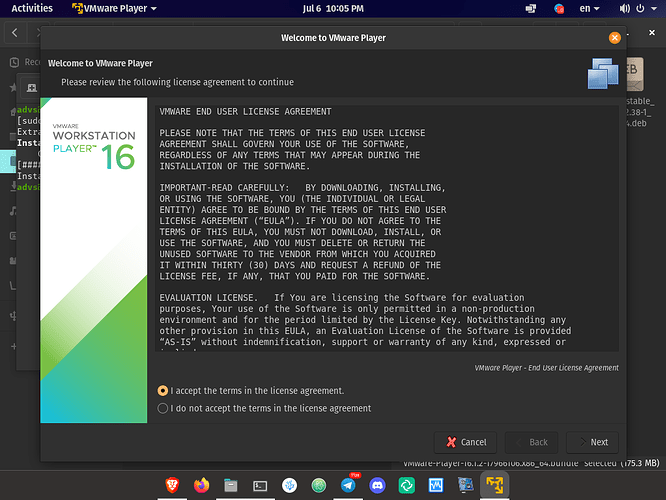Viewport: 666px width, 500px height.
Task: Close the Files window behind the dialog
Action: click(652, 33)
